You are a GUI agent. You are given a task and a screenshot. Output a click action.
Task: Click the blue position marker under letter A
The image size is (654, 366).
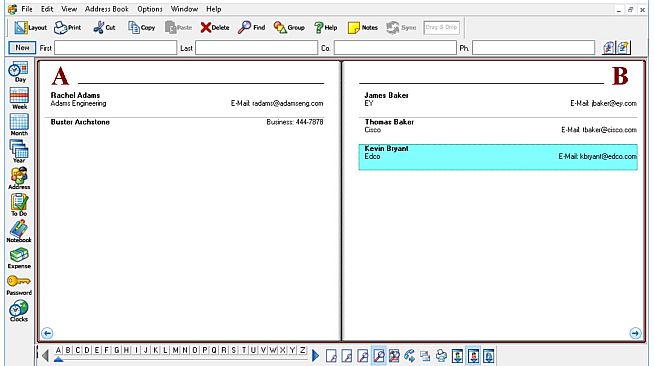[59, 359]
